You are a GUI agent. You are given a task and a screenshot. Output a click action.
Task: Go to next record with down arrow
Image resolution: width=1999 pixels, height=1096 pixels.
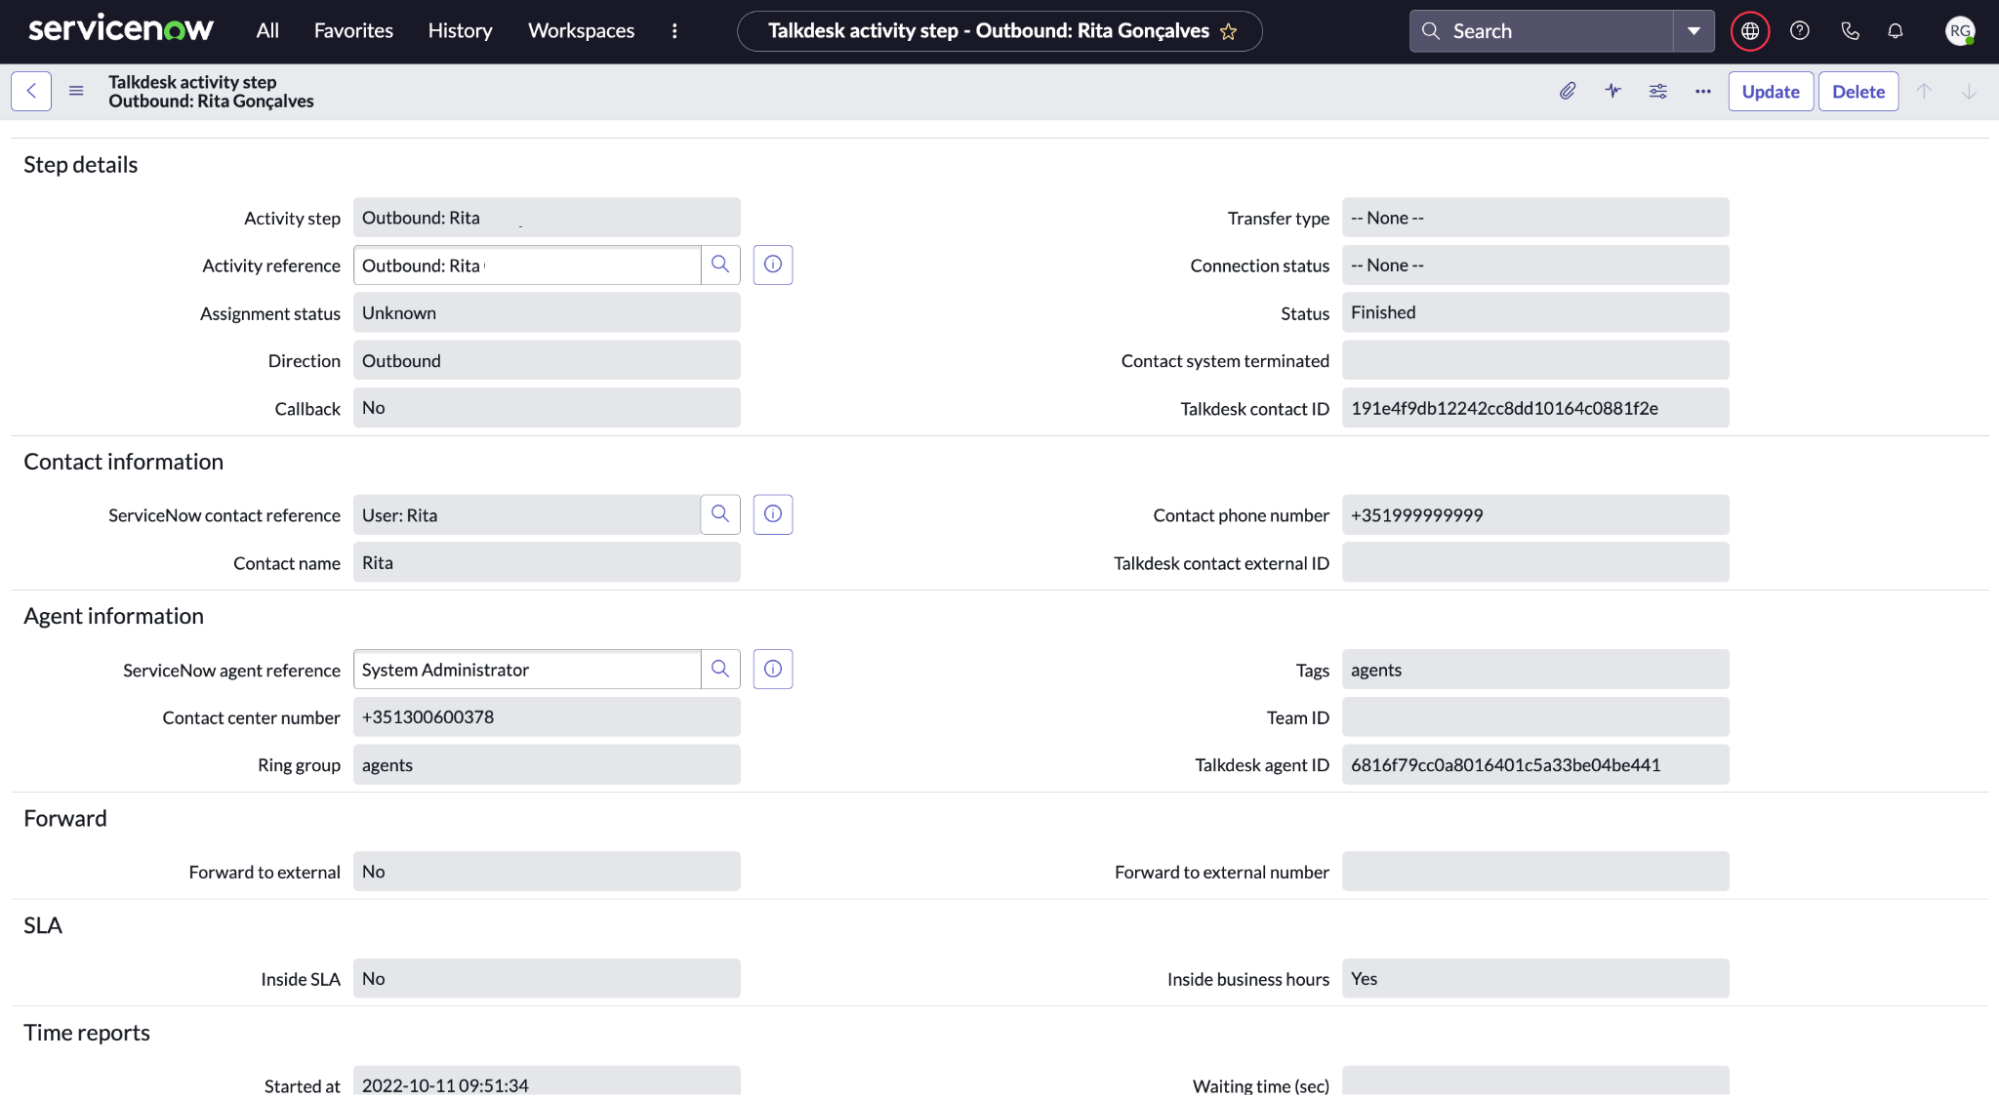1969,91
